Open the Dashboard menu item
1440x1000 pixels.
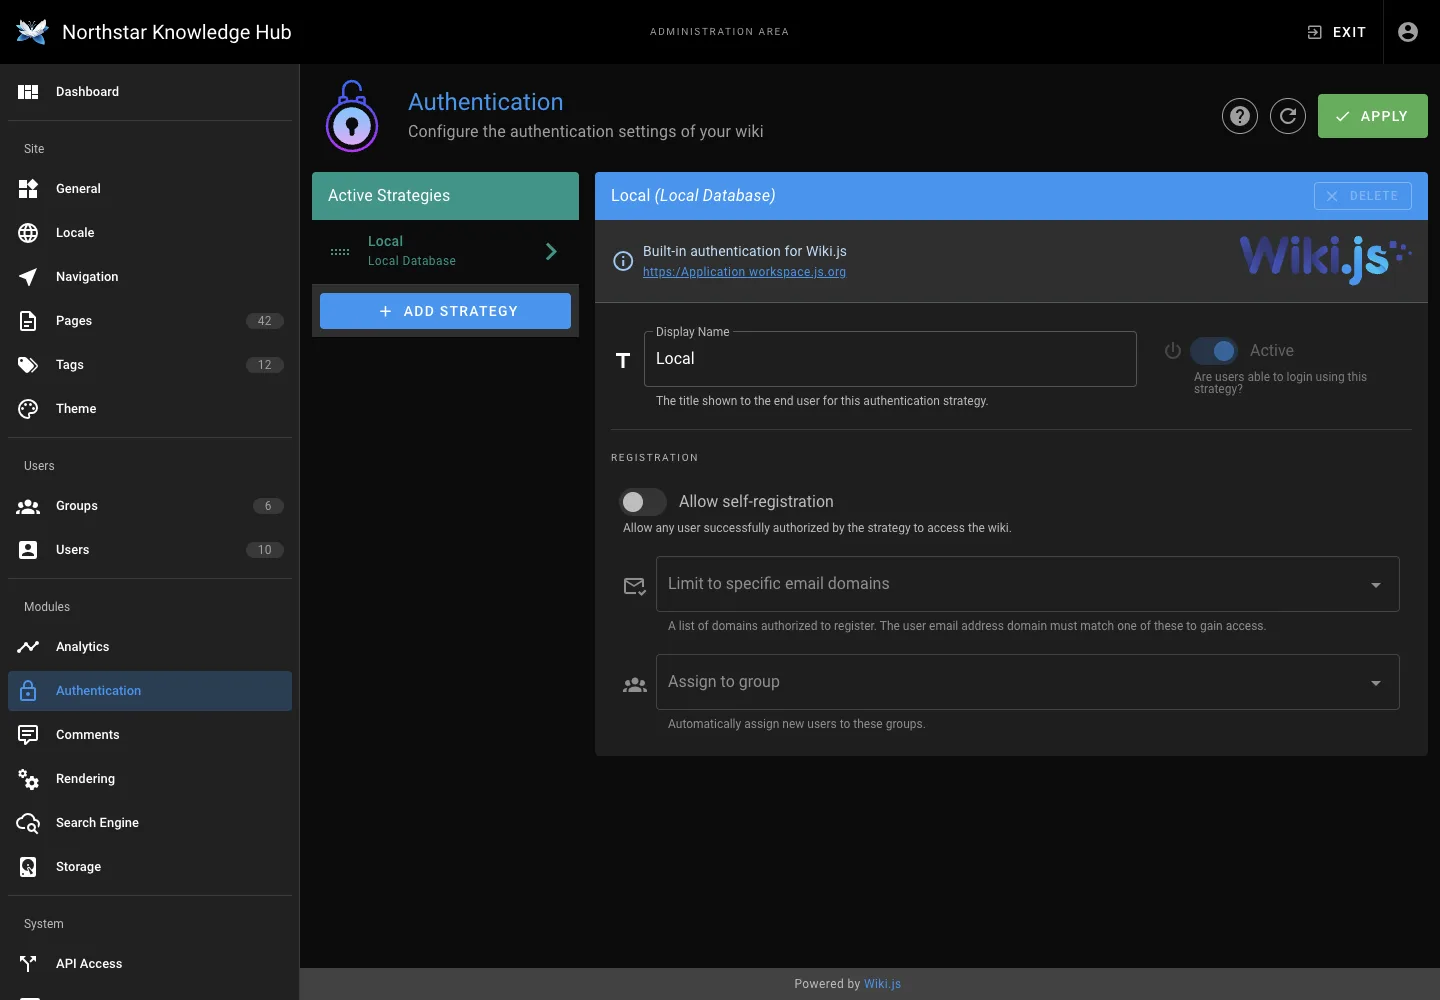[x=150, y=92]
